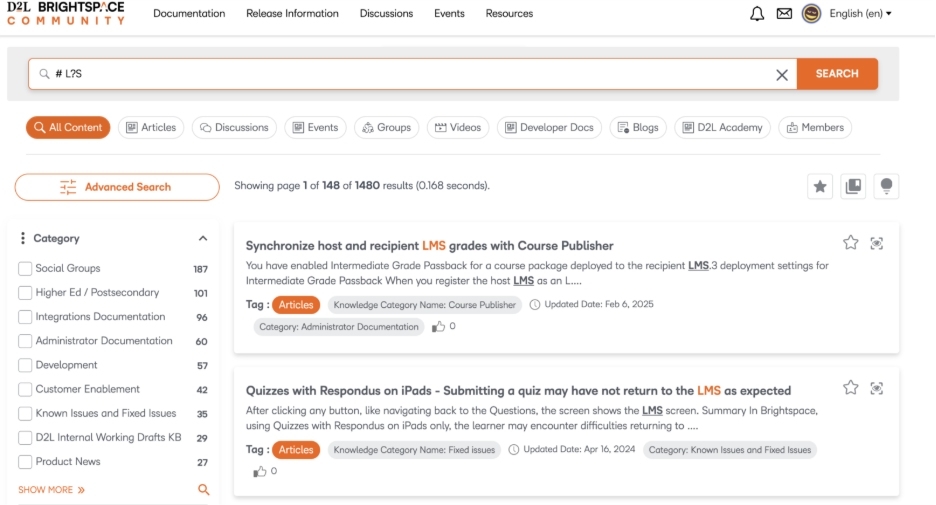Open the messages envelope icon

point(784,13)
